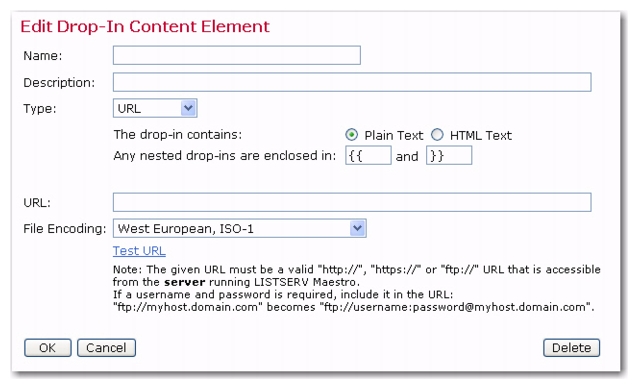Expand the Type dropdown arrow
Viewport: 638px width, 390px height.
(x=188, y=108)
